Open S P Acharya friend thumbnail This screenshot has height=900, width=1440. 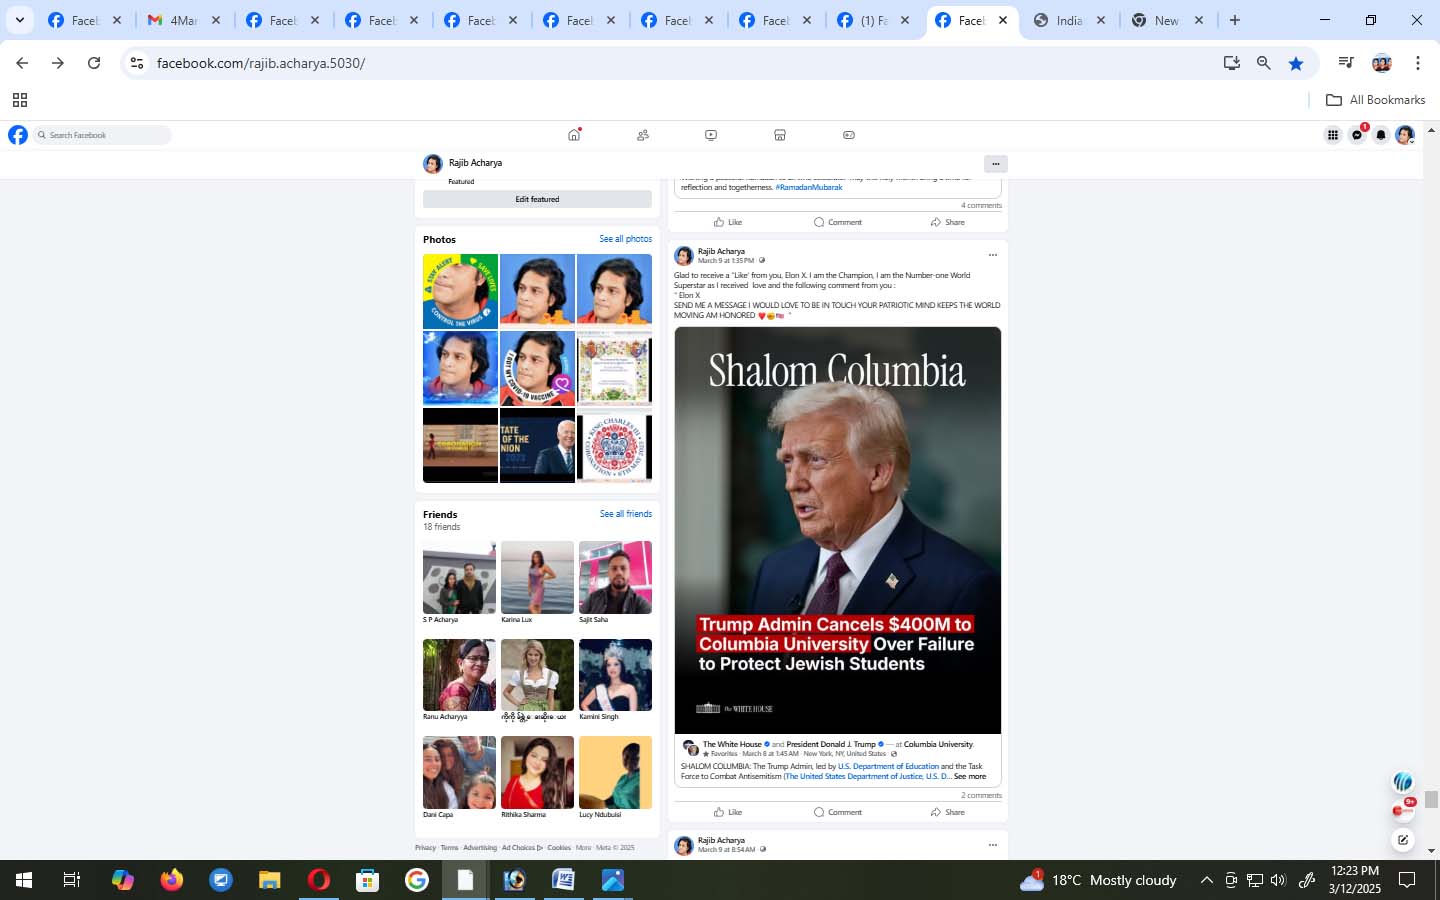pos(459,577)
